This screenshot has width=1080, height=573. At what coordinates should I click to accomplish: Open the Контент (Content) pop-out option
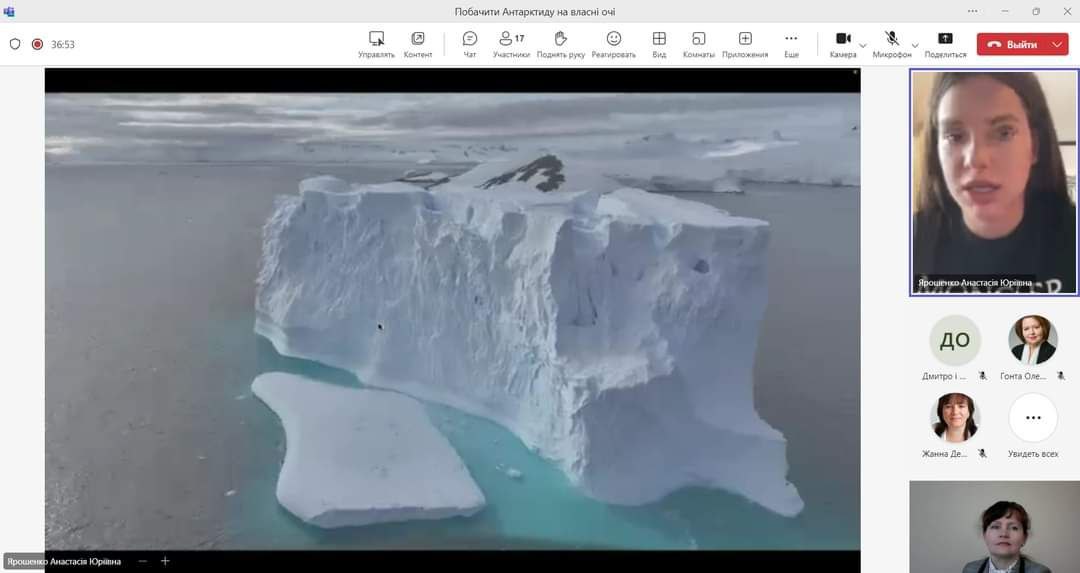point(418,39)
